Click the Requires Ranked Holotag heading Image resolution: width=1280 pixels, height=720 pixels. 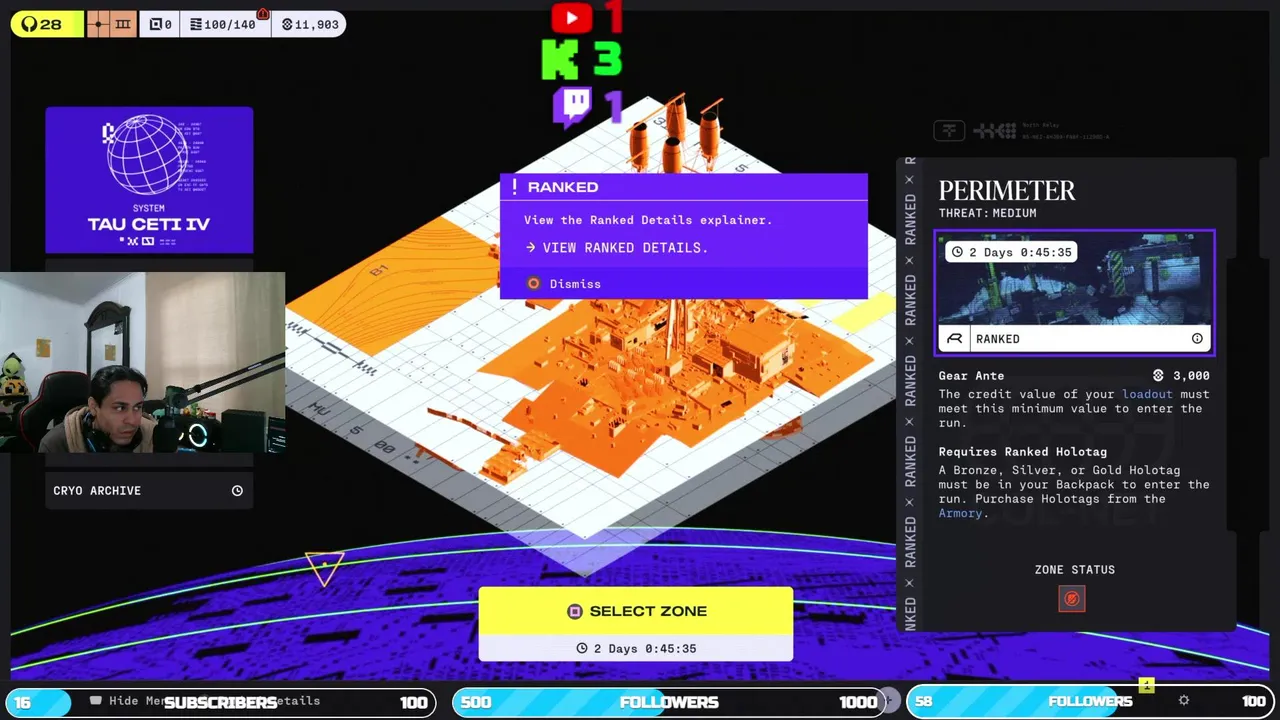pos(1023,452)
